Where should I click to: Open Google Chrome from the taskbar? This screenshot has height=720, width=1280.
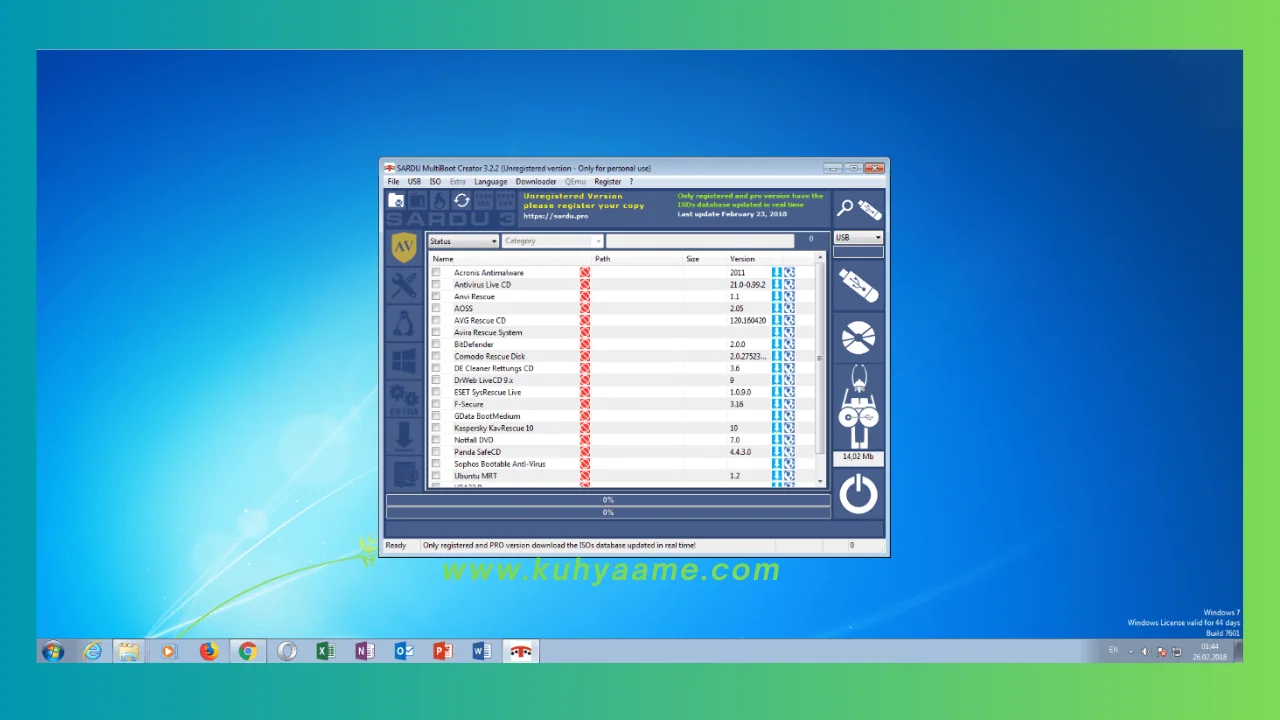[247, 651]
